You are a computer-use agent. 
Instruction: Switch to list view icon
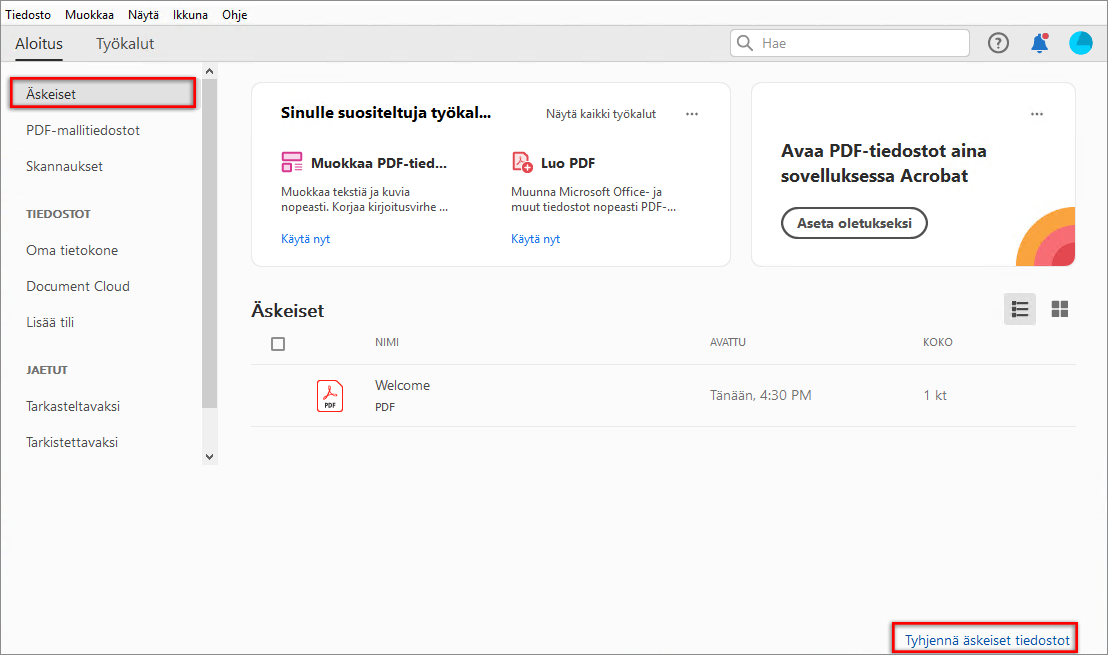1020,309
